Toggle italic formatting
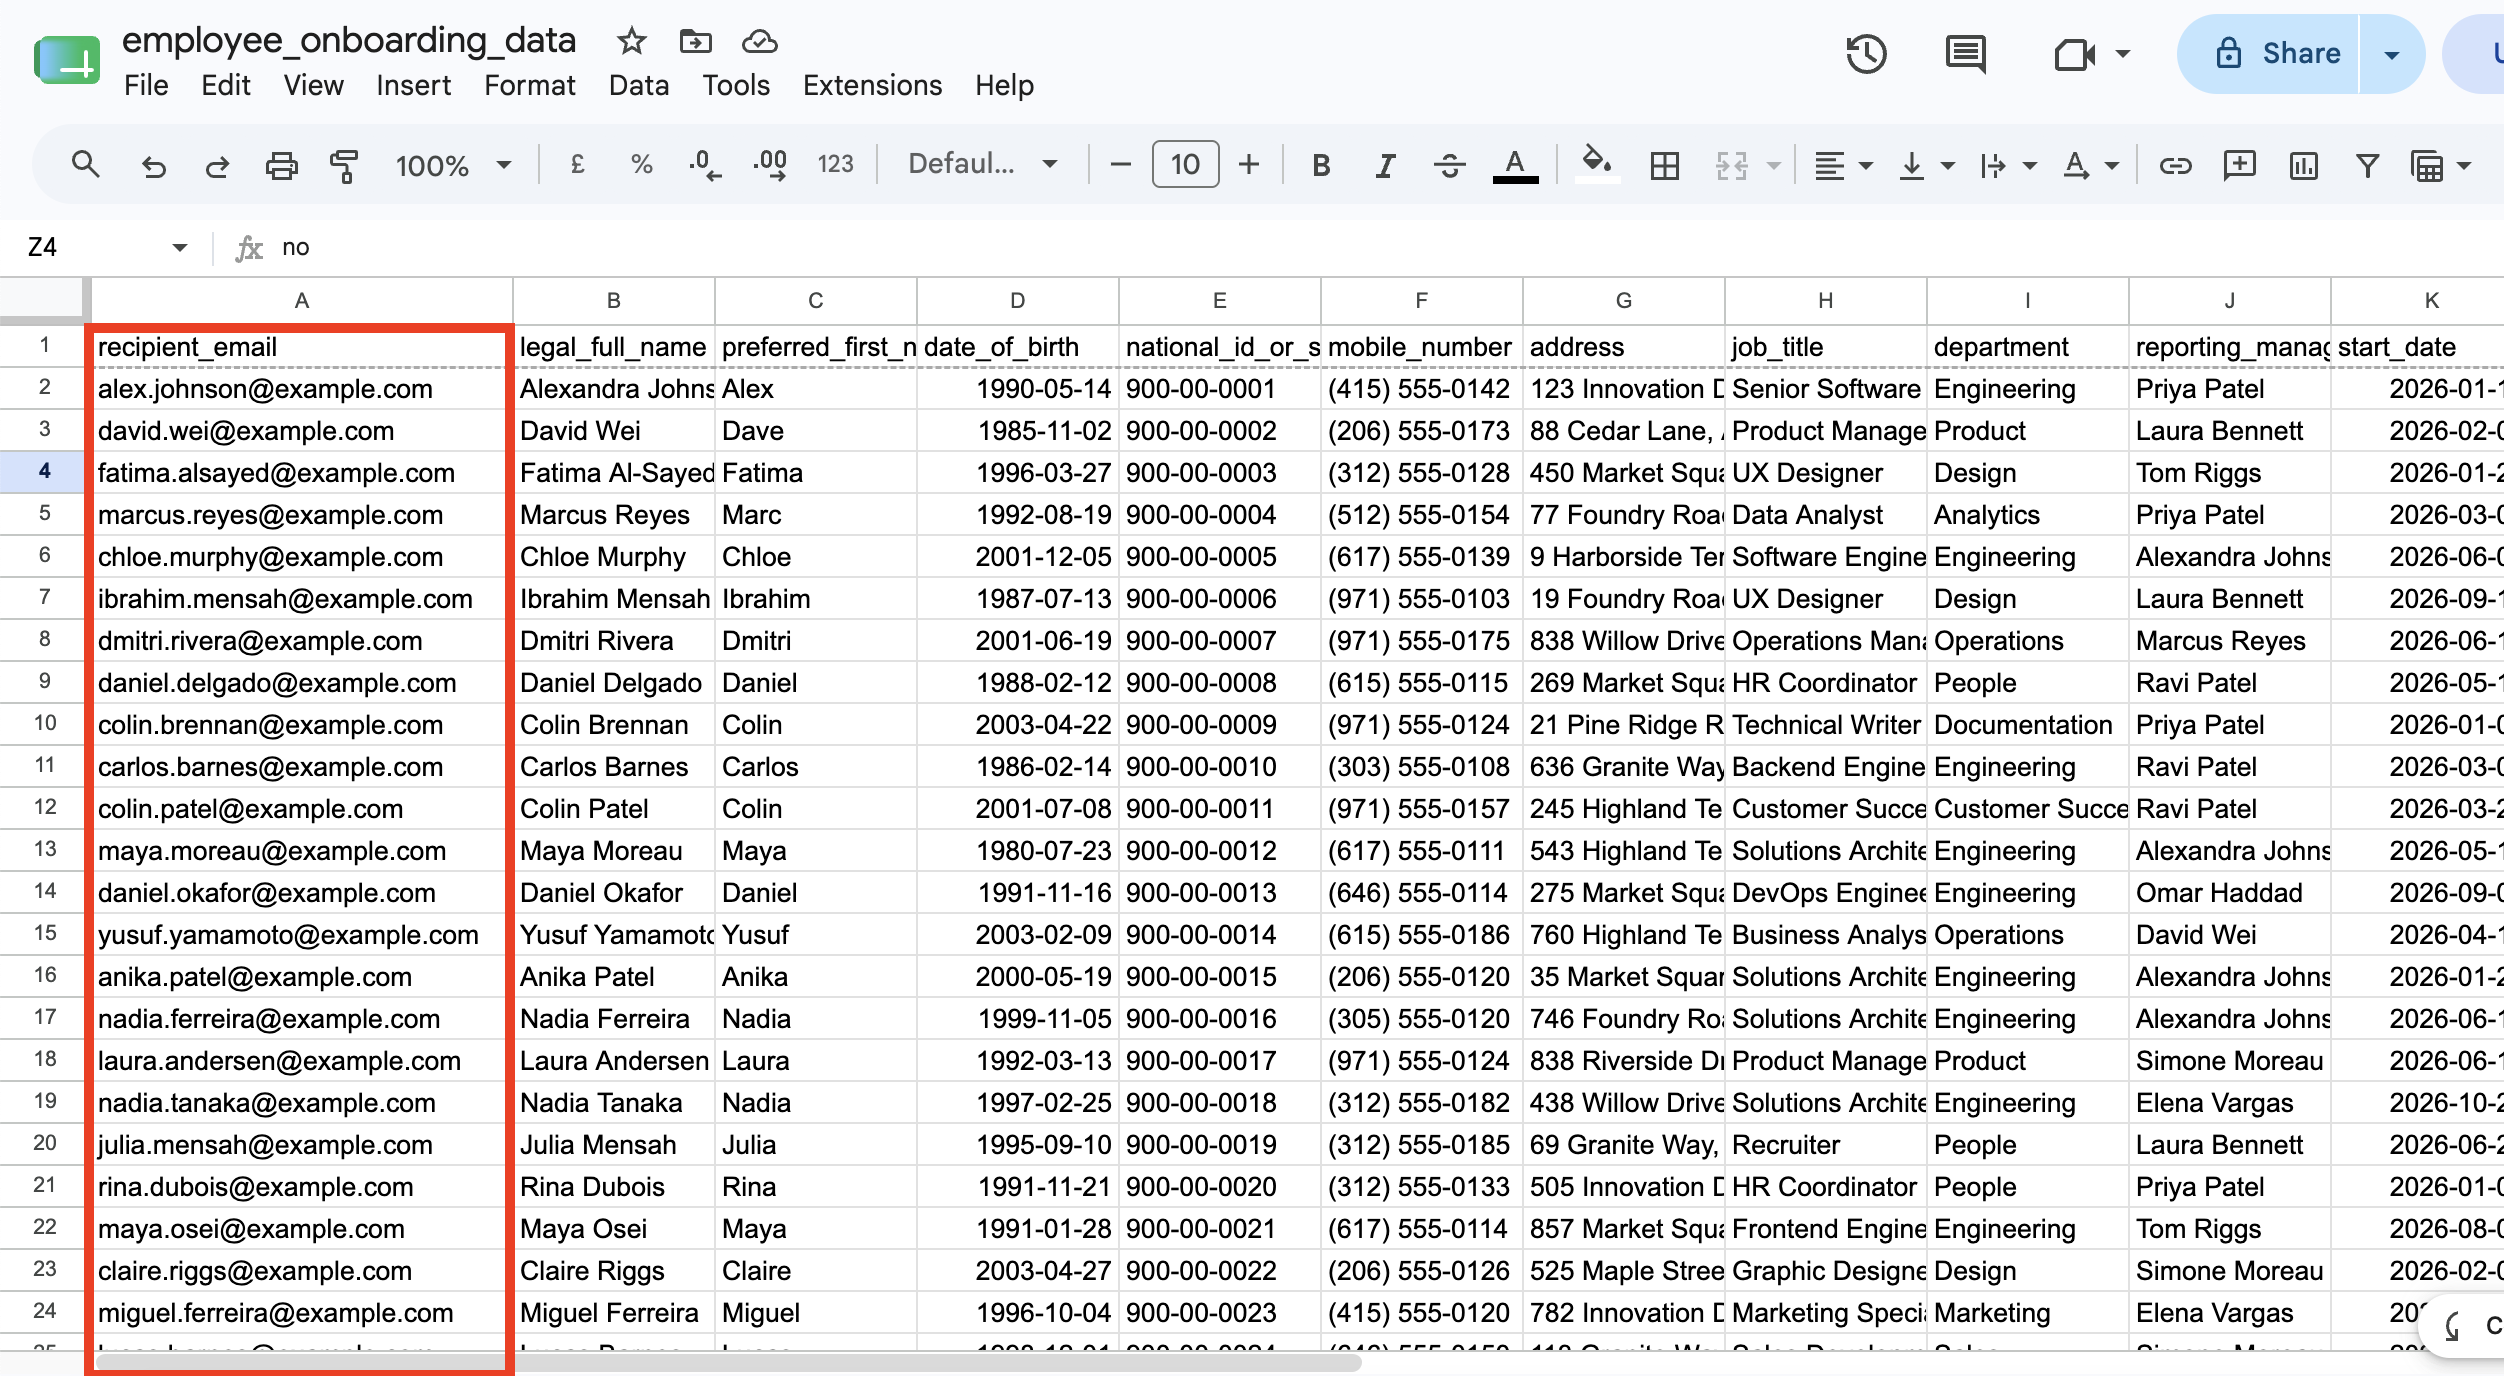 click(1385, 165)
